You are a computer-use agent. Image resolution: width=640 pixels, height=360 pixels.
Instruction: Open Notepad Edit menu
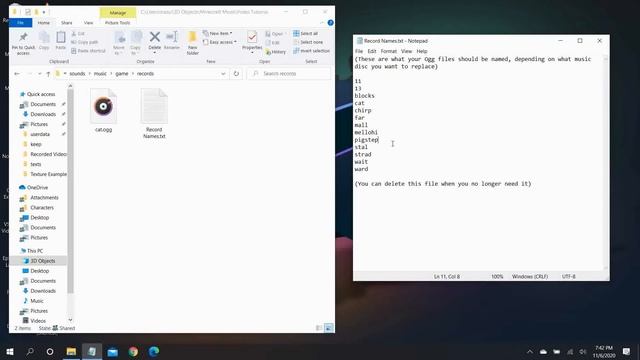pos(372,51)
